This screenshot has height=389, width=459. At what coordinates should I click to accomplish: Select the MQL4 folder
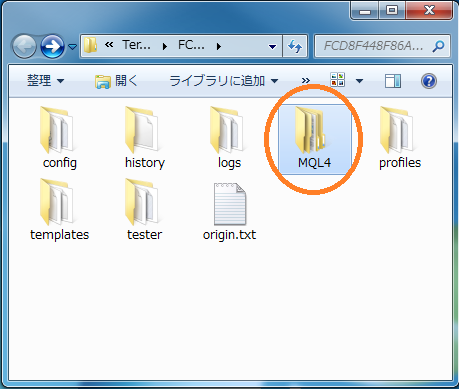[314, 139]
